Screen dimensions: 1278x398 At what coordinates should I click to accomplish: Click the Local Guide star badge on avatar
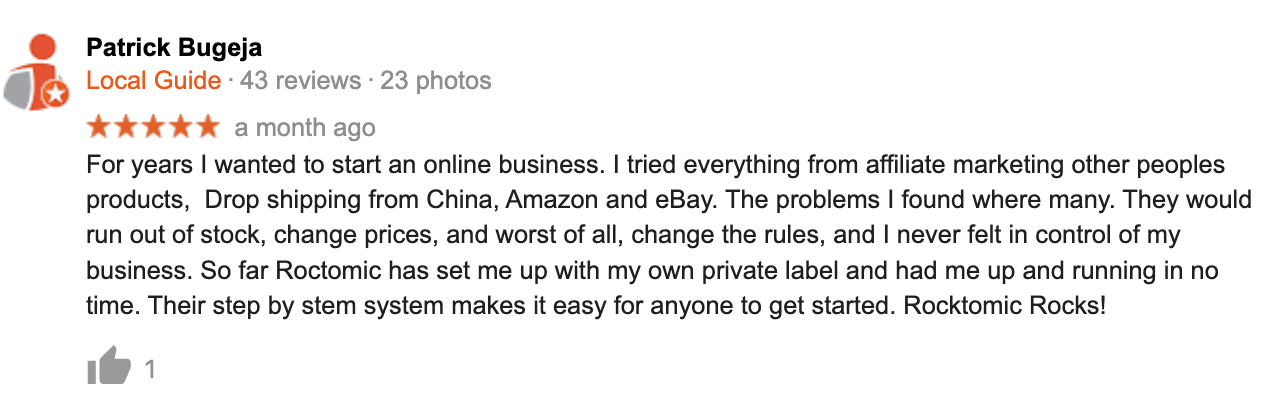55,95
